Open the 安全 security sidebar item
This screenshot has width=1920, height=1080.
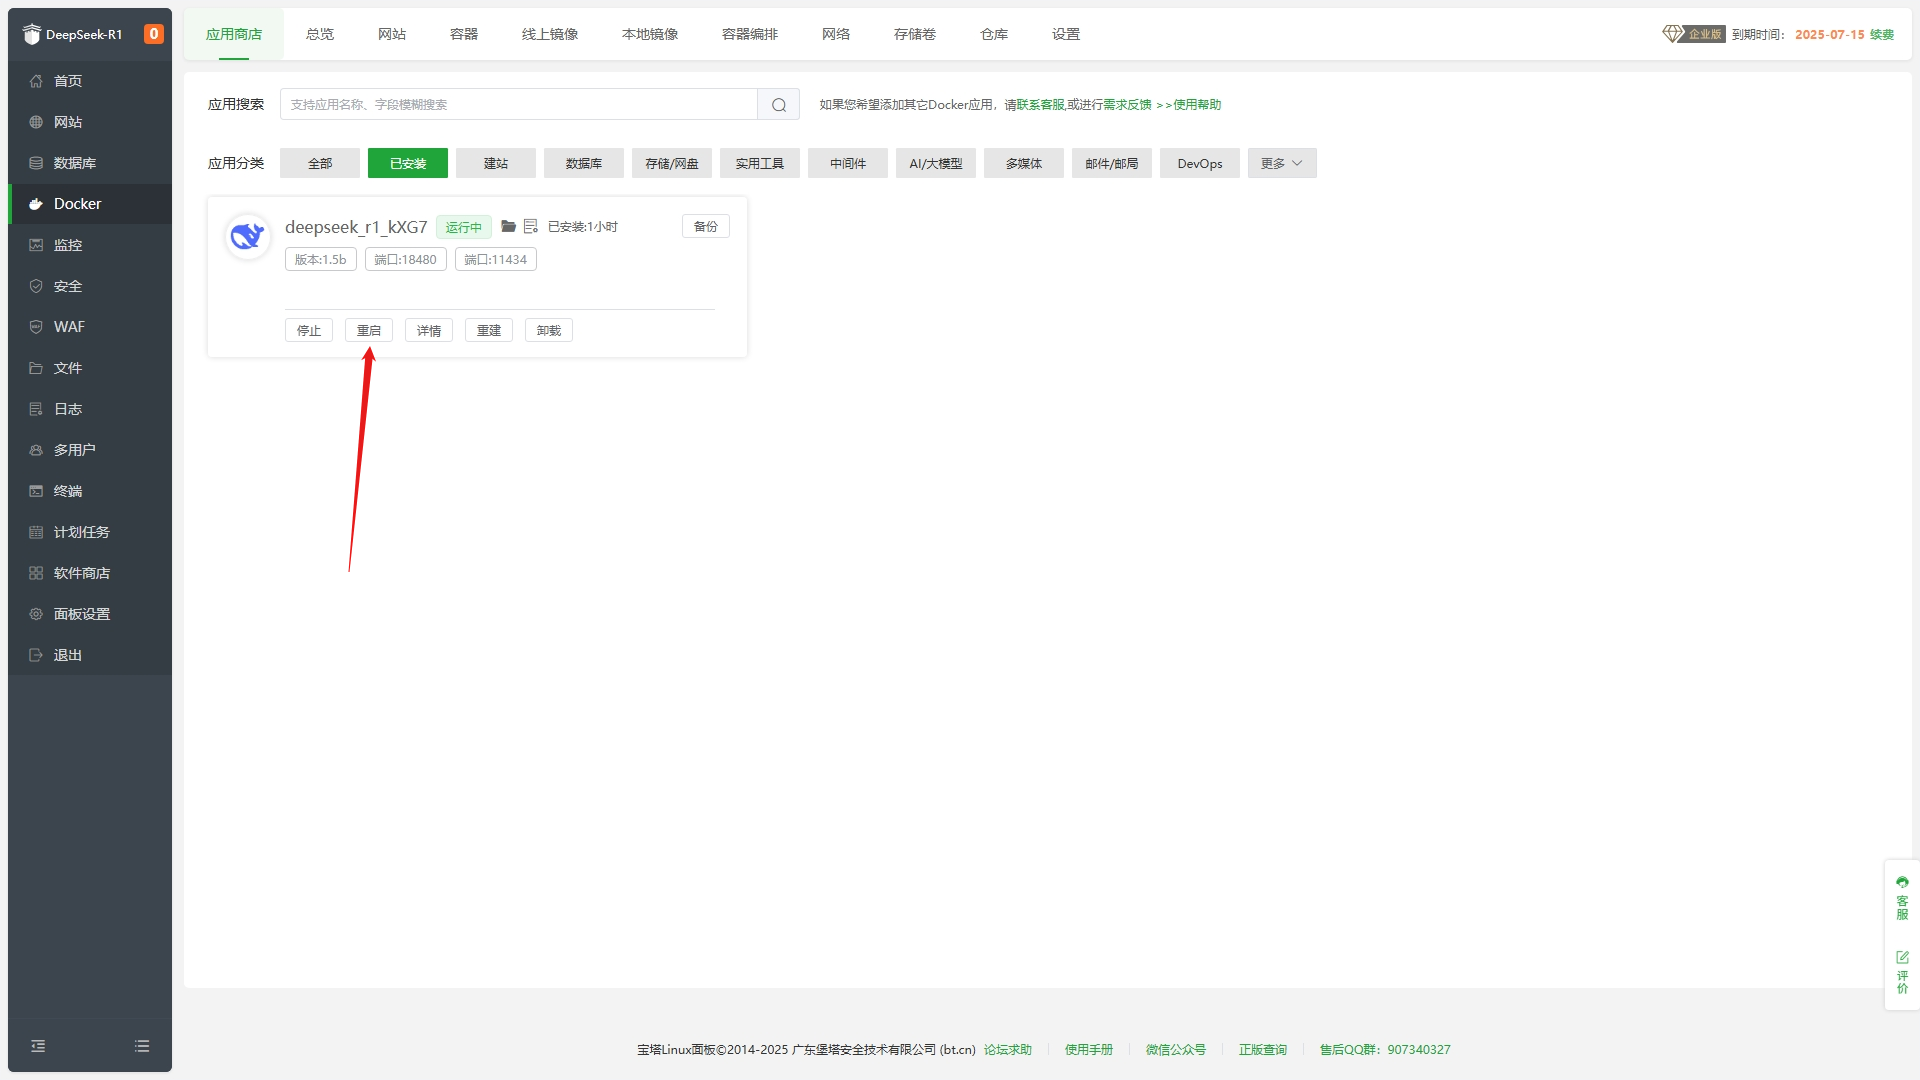click(x=90, y=286)
